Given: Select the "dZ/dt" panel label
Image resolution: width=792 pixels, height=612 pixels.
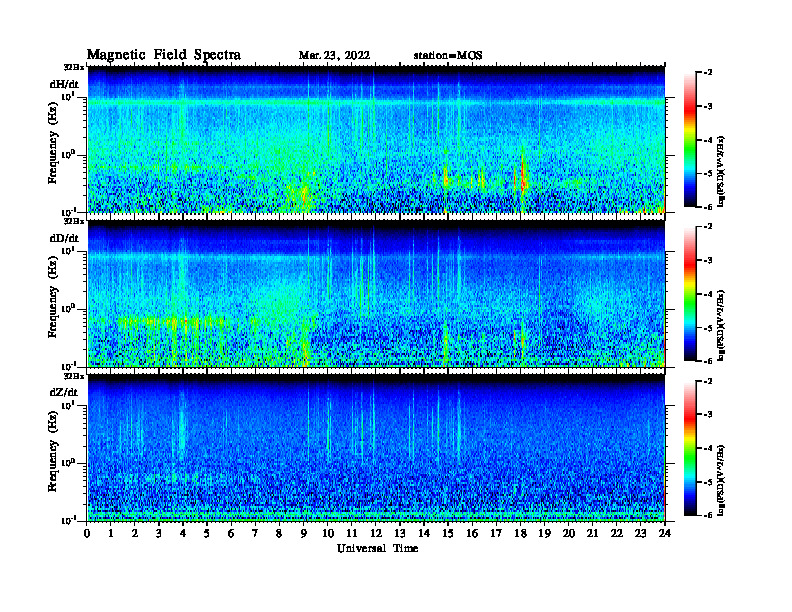Looking at the screenshot, I should click(64, 392).
